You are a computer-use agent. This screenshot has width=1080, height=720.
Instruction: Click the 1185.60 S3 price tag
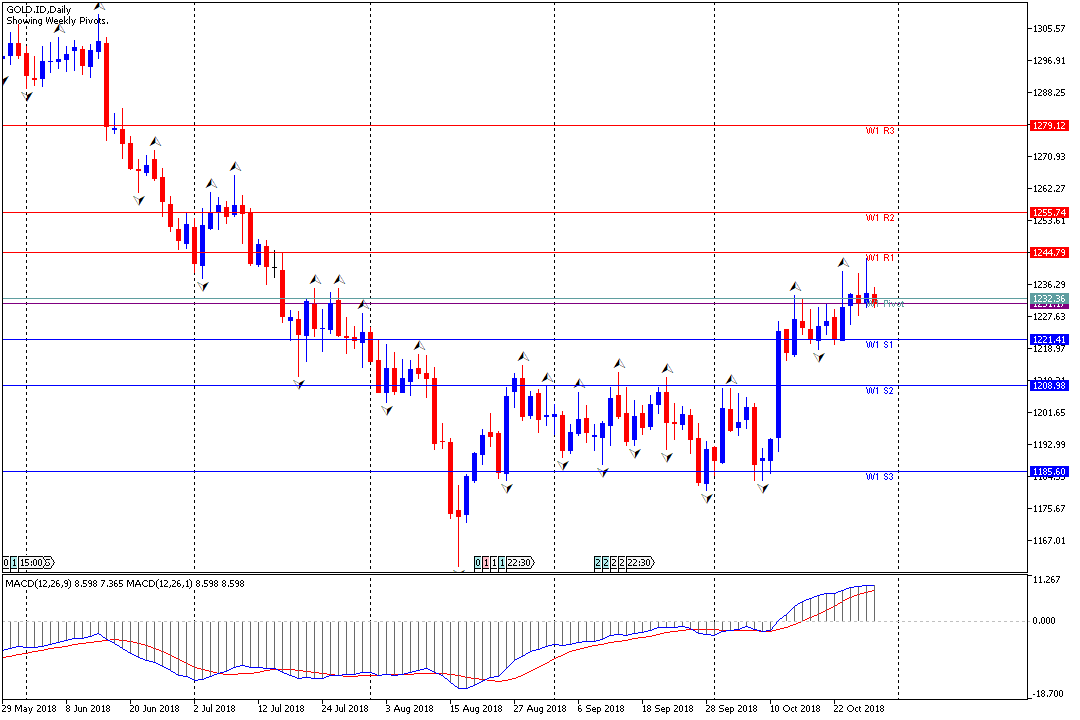click(1049, 472)
